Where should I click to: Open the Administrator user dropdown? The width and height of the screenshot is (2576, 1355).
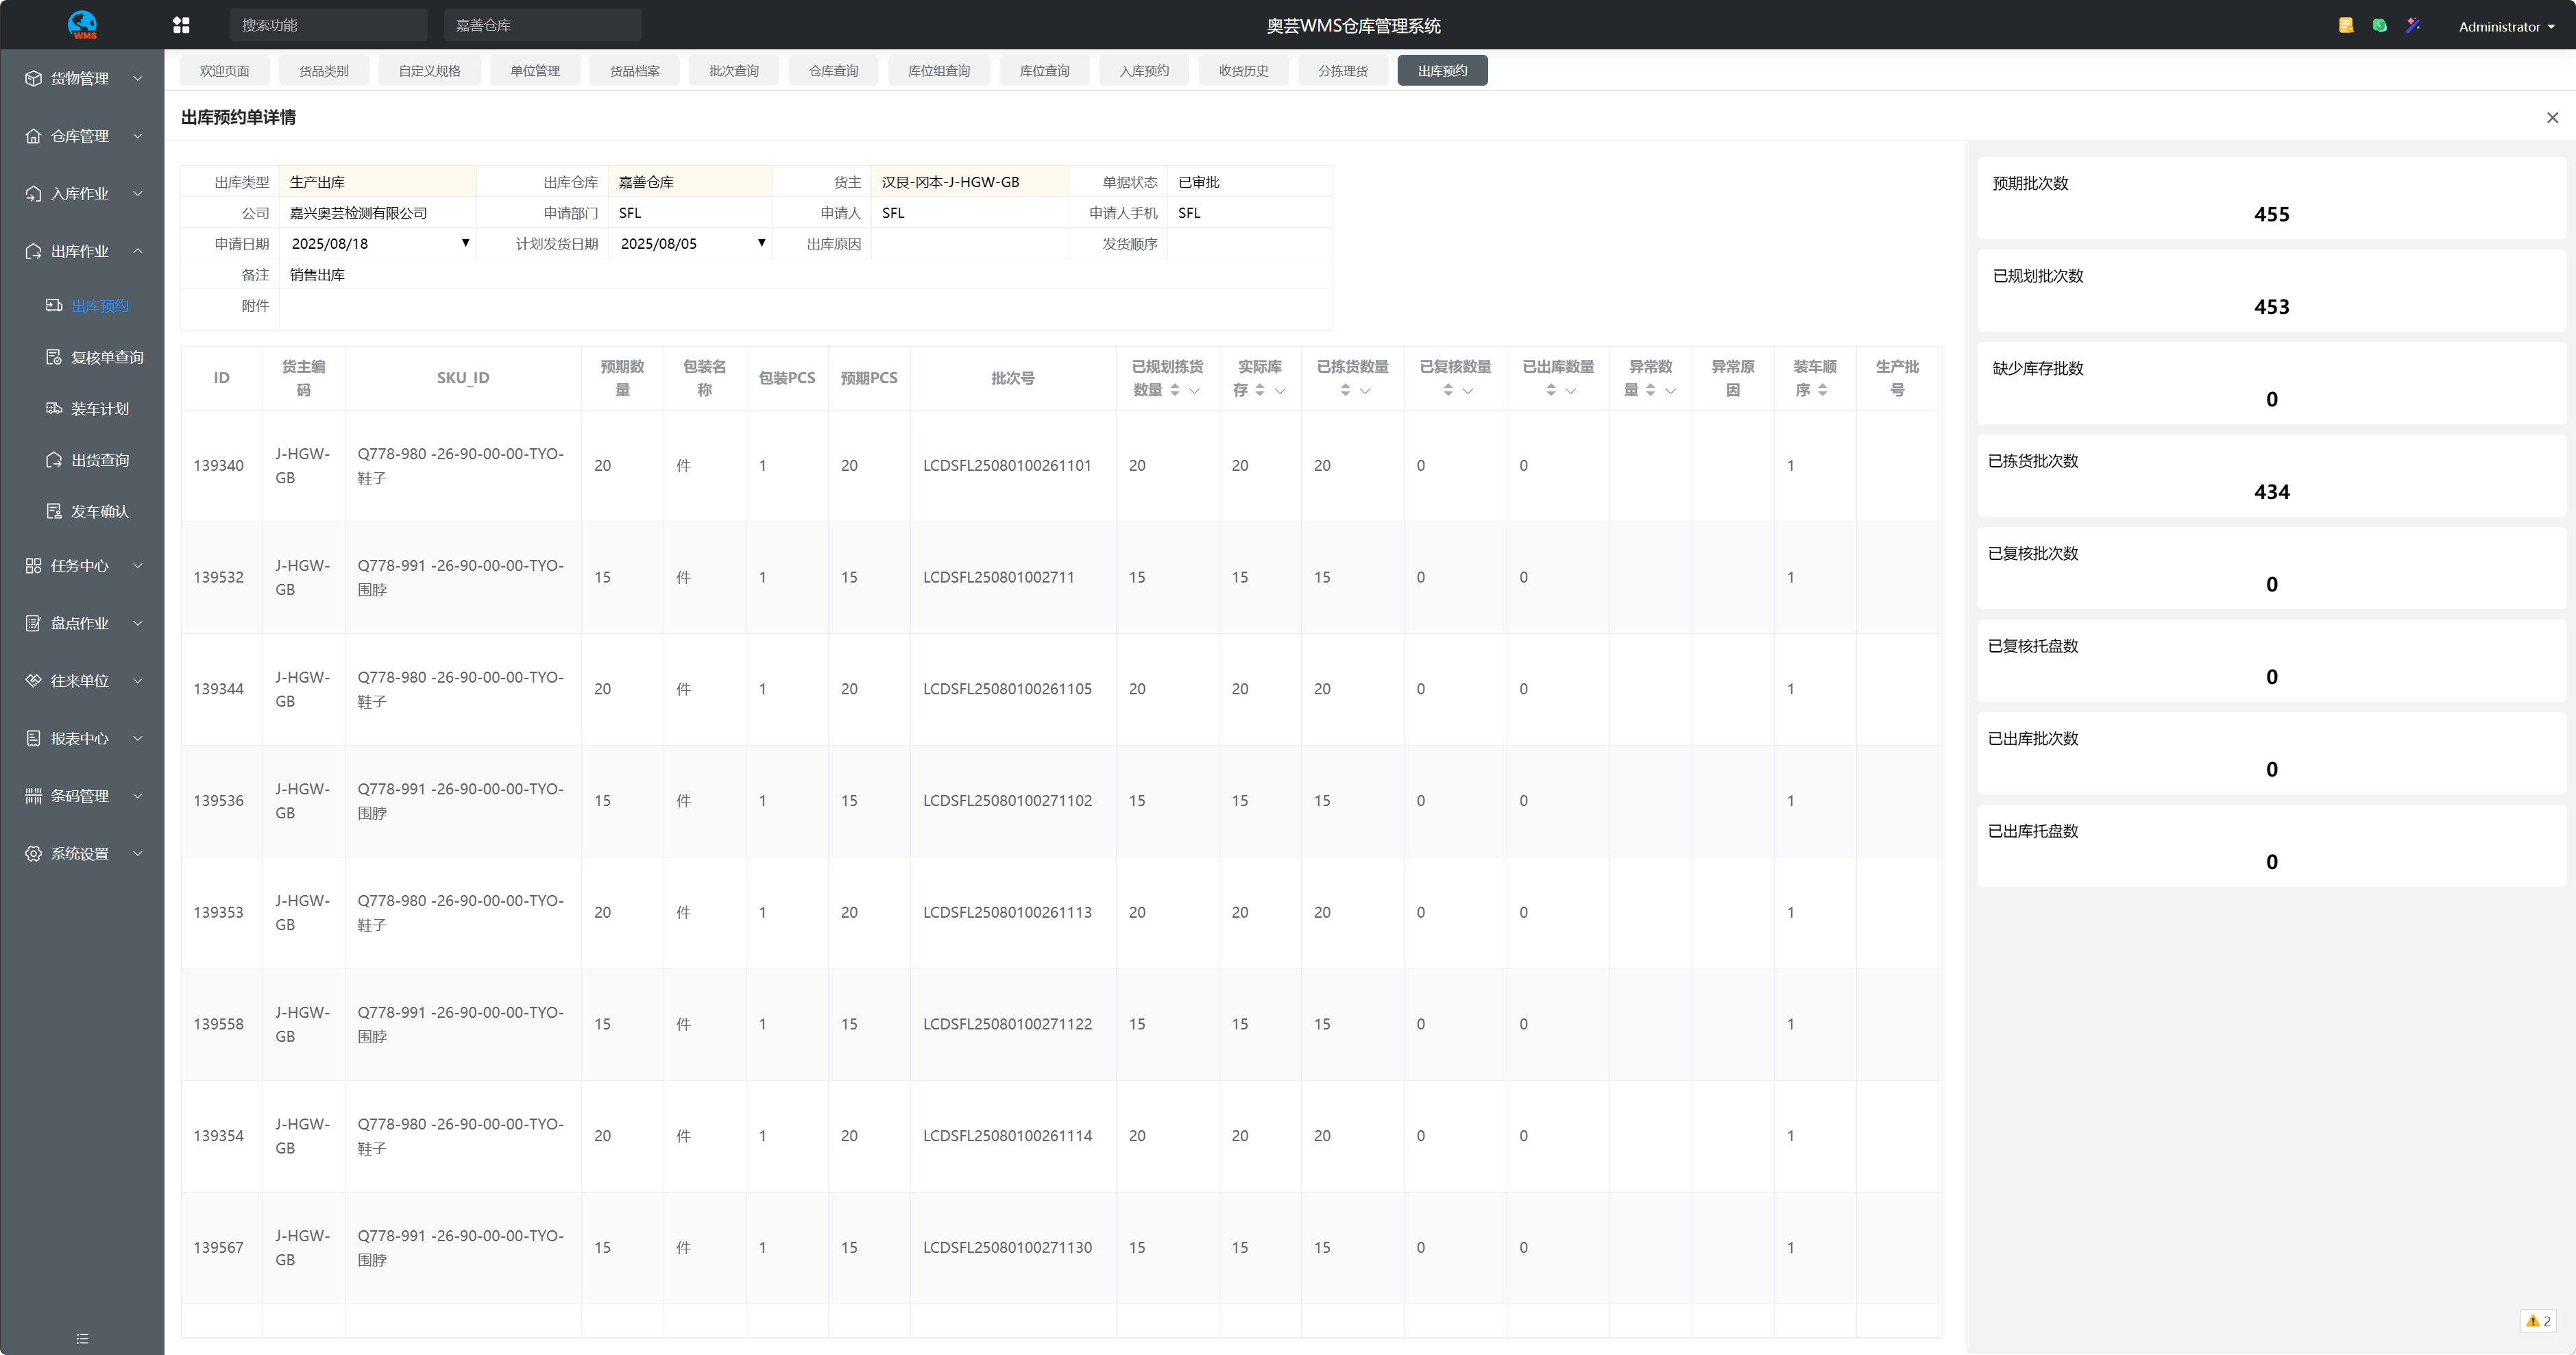coord(2506,26)
